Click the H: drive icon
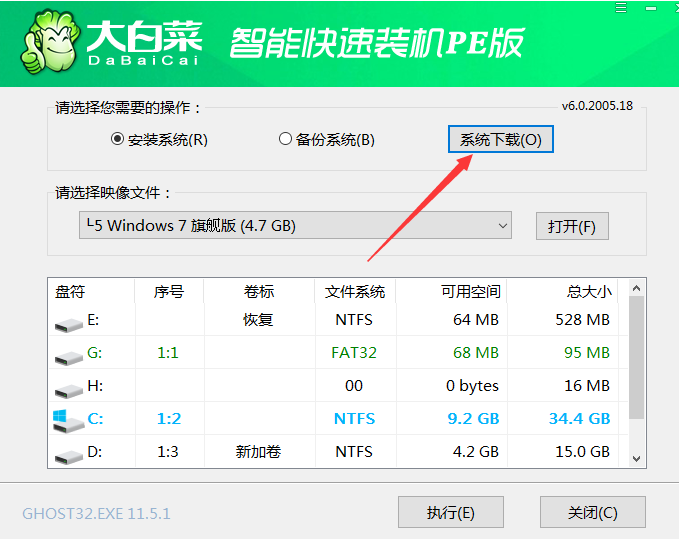682x546 pixels. 69,390
